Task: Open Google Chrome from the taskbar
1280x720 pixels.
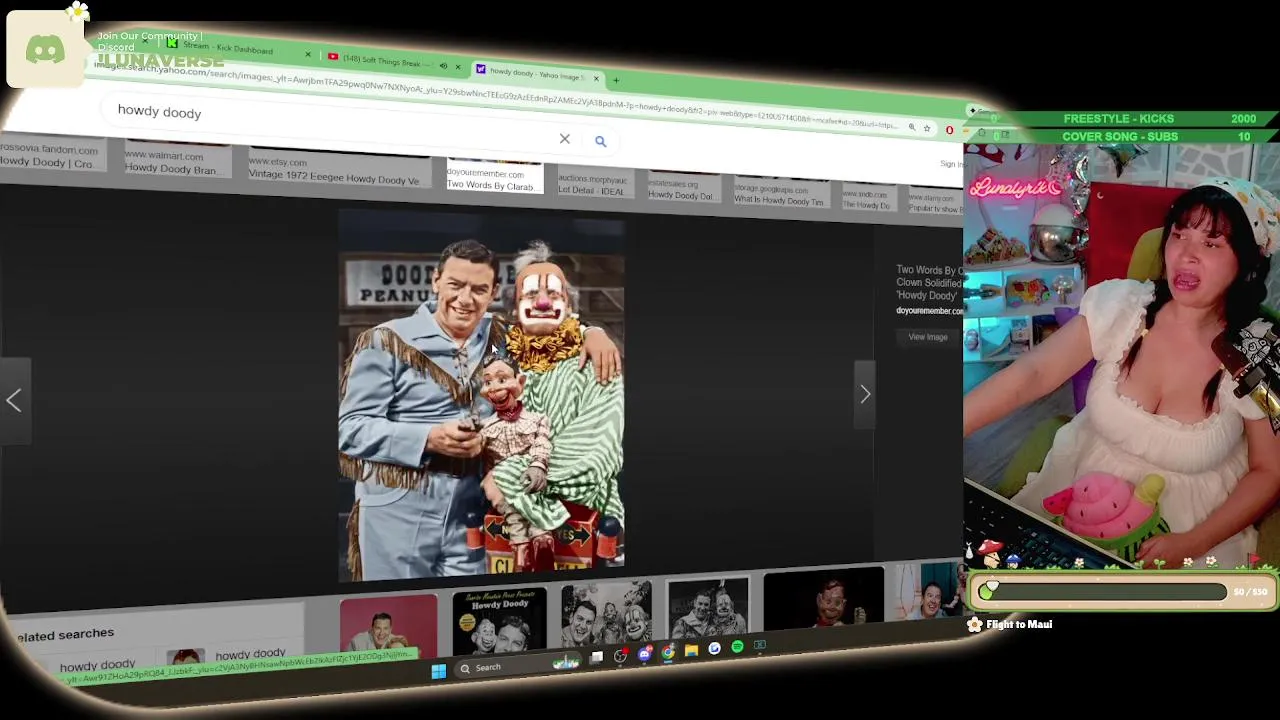Action: (668, 653)
